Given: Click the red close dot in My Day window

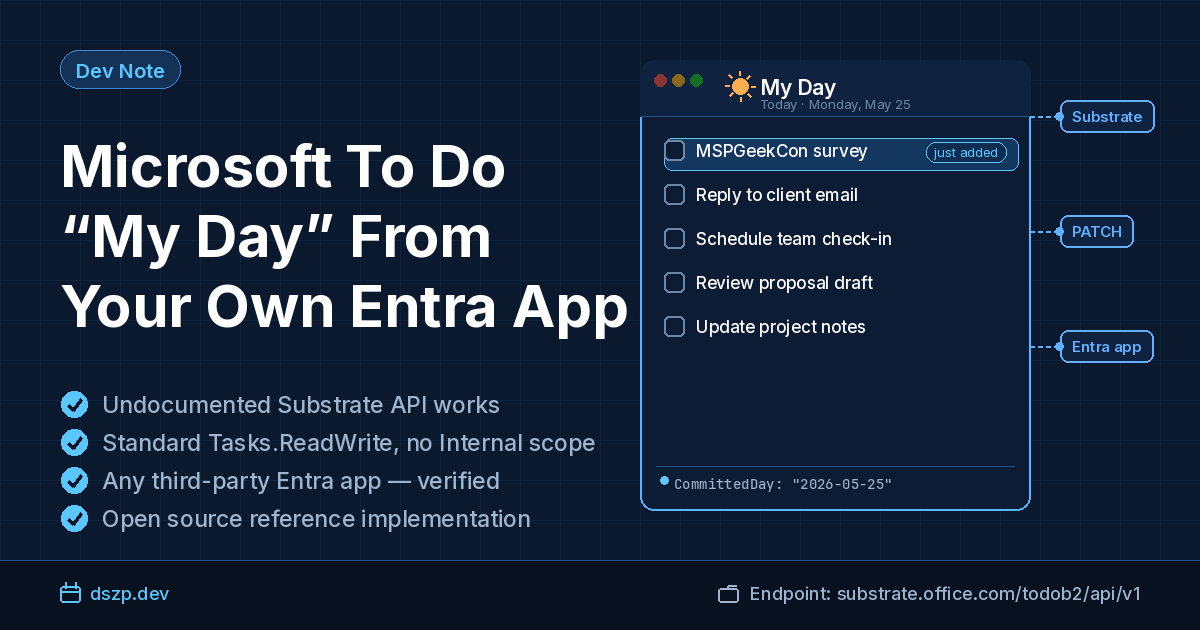Looking at the screenshot, I should [660, 80].
